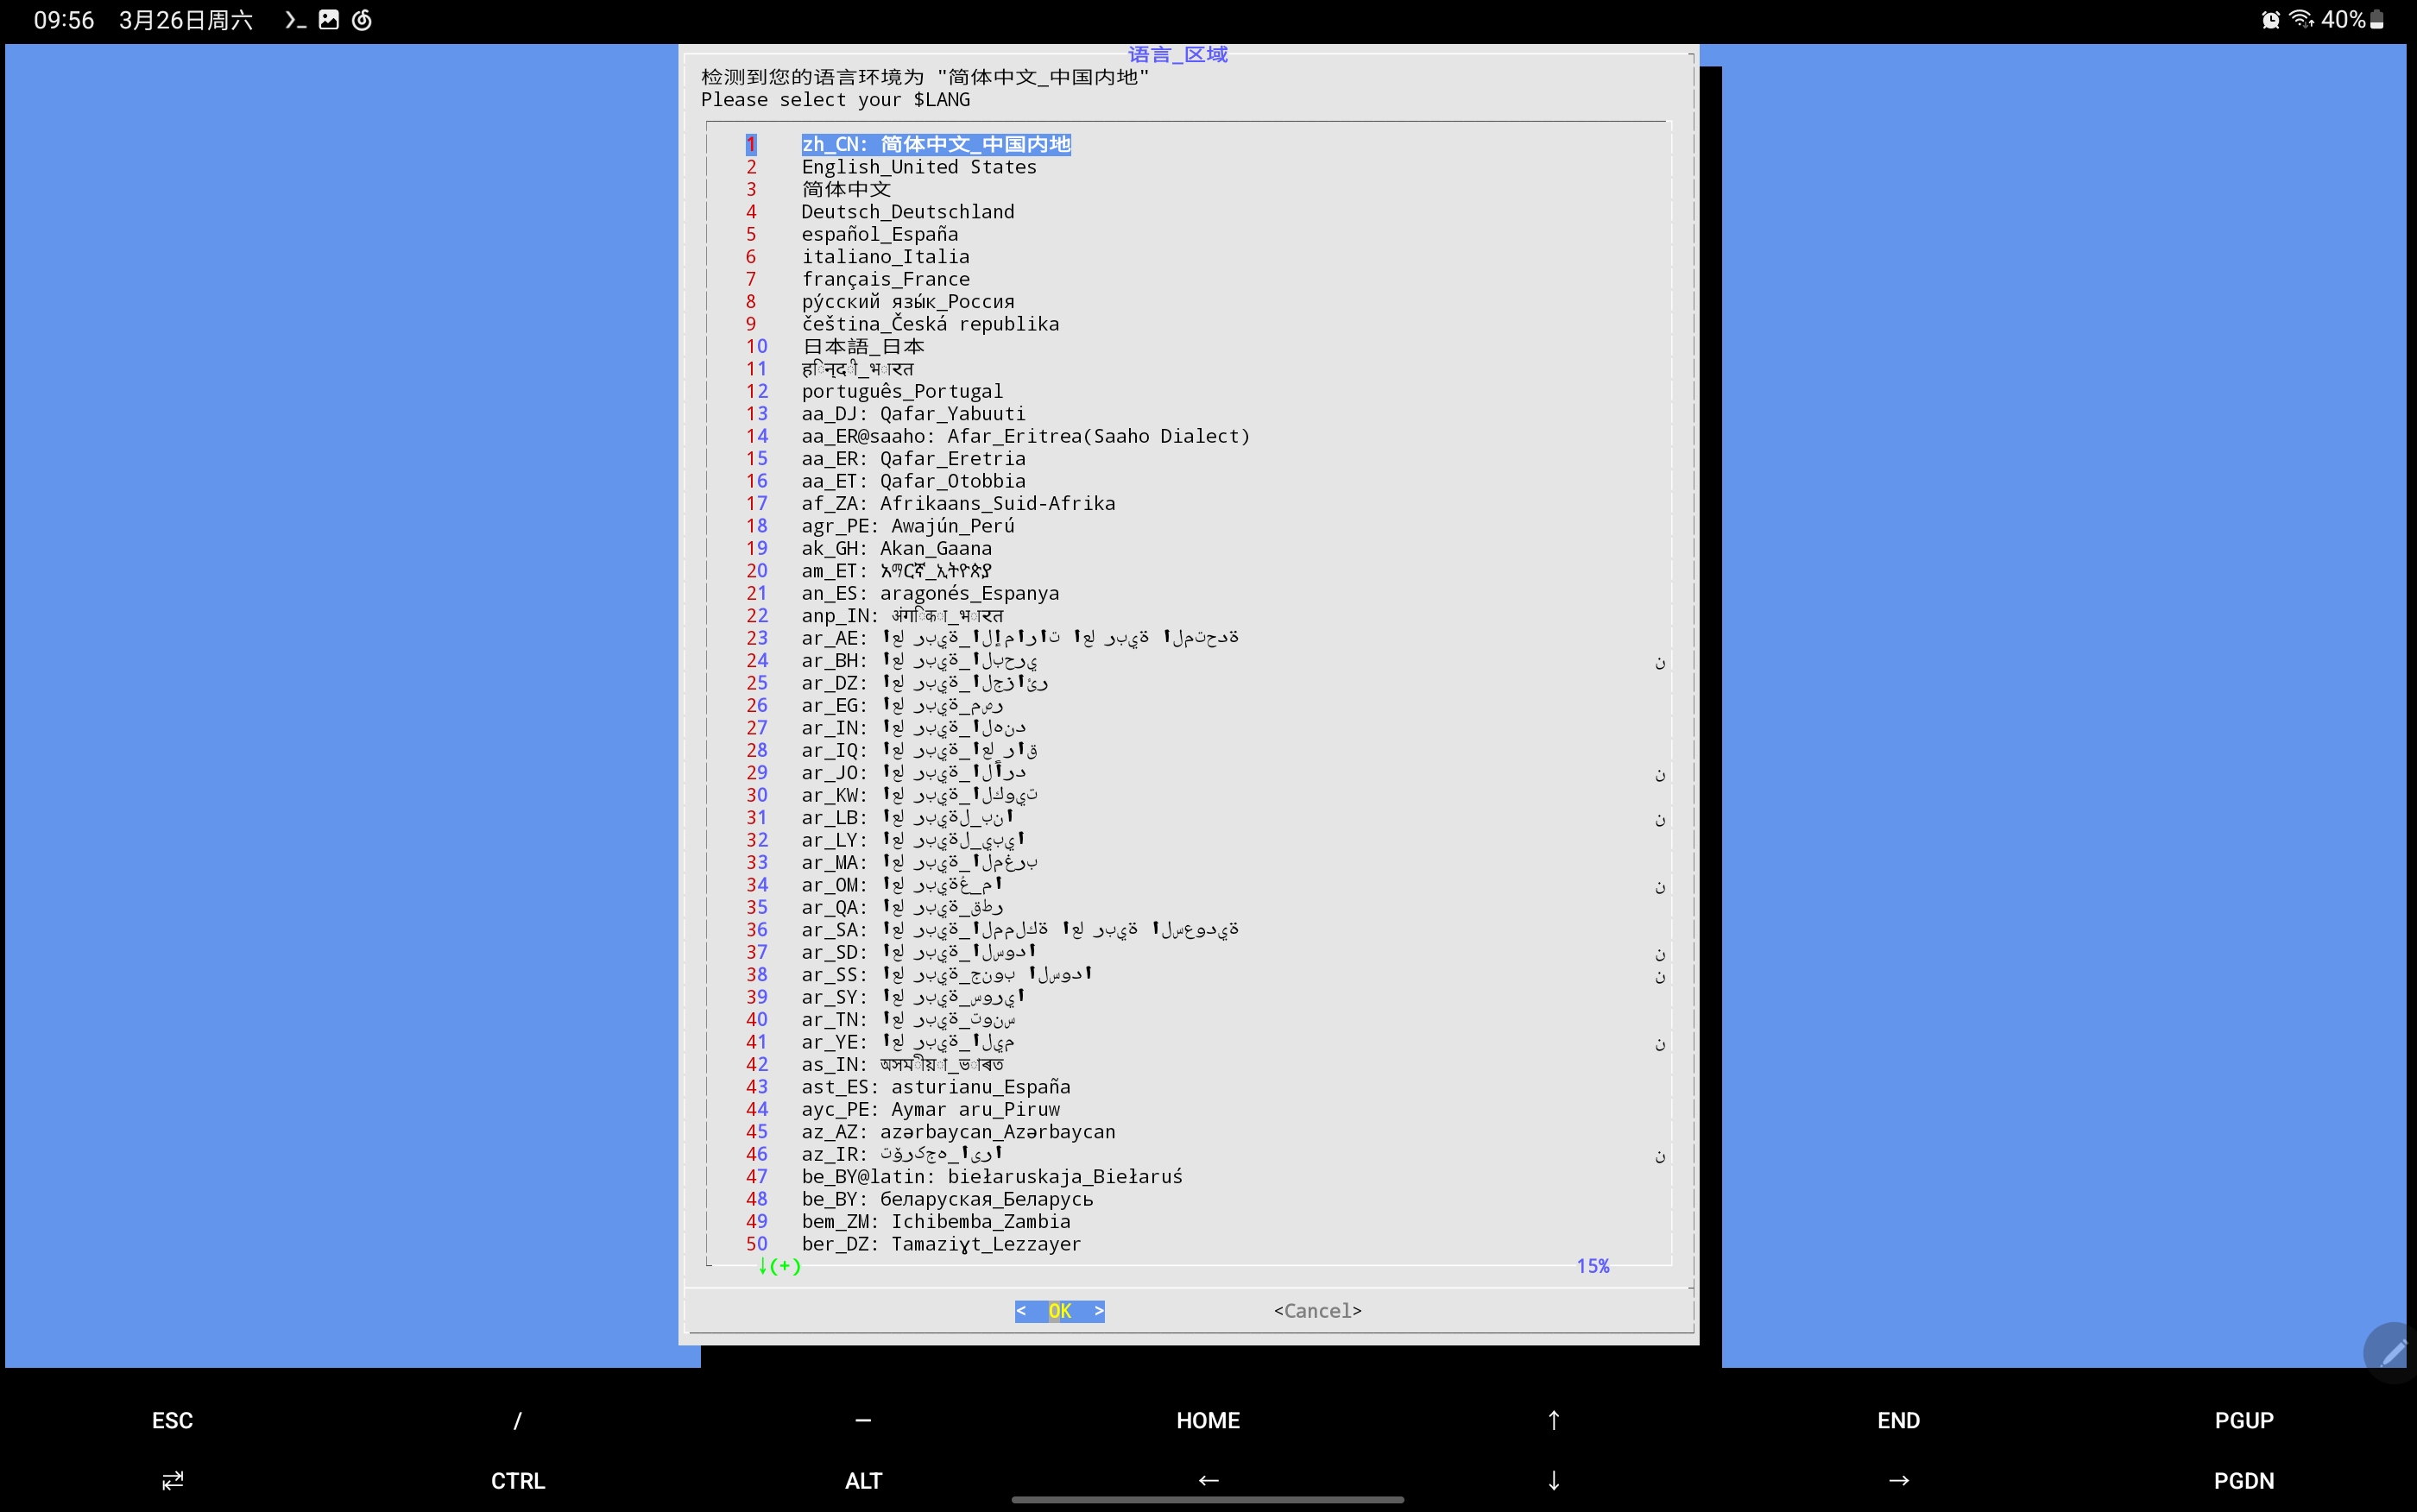
Task: Click the green scroll-down indicator
Action: tap(779, 1266)
